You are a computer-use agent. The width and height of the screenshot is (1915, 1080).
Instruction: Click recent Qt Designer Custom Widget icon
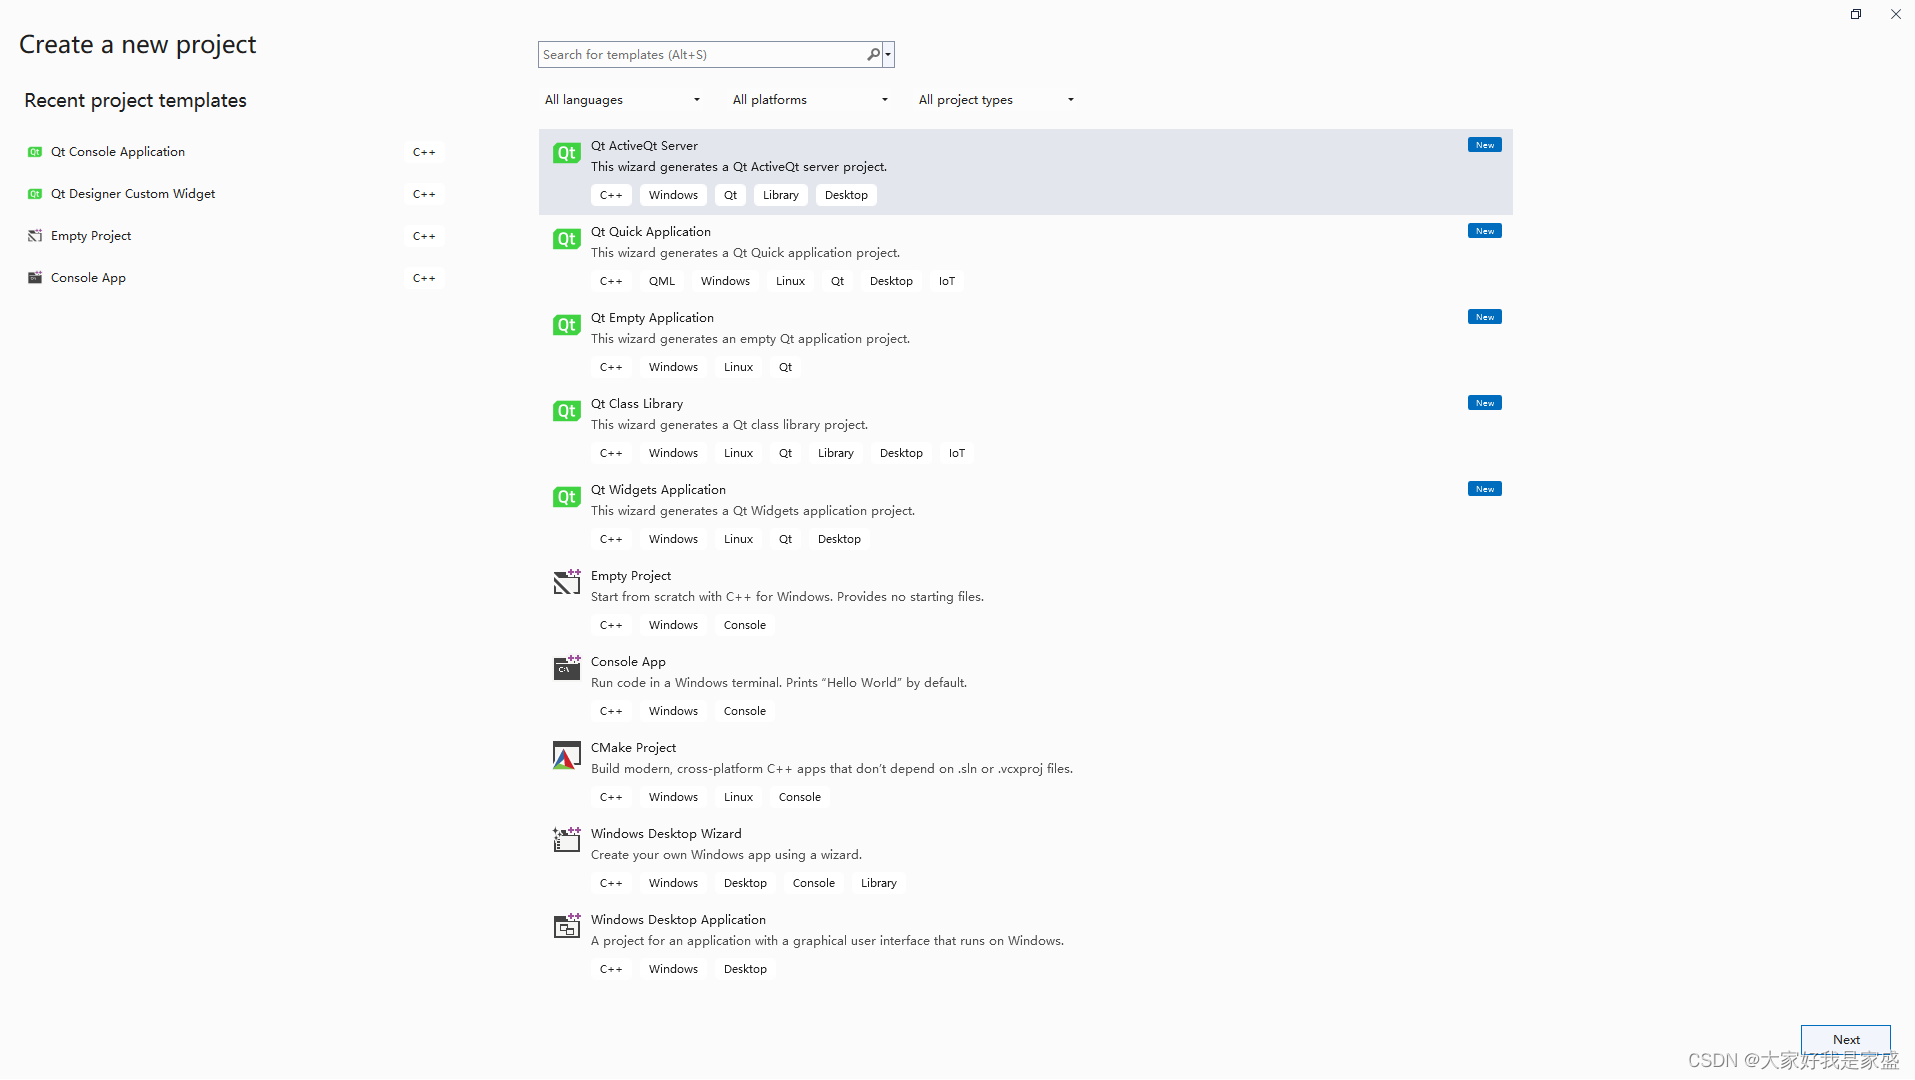click(x=35, y=194)
